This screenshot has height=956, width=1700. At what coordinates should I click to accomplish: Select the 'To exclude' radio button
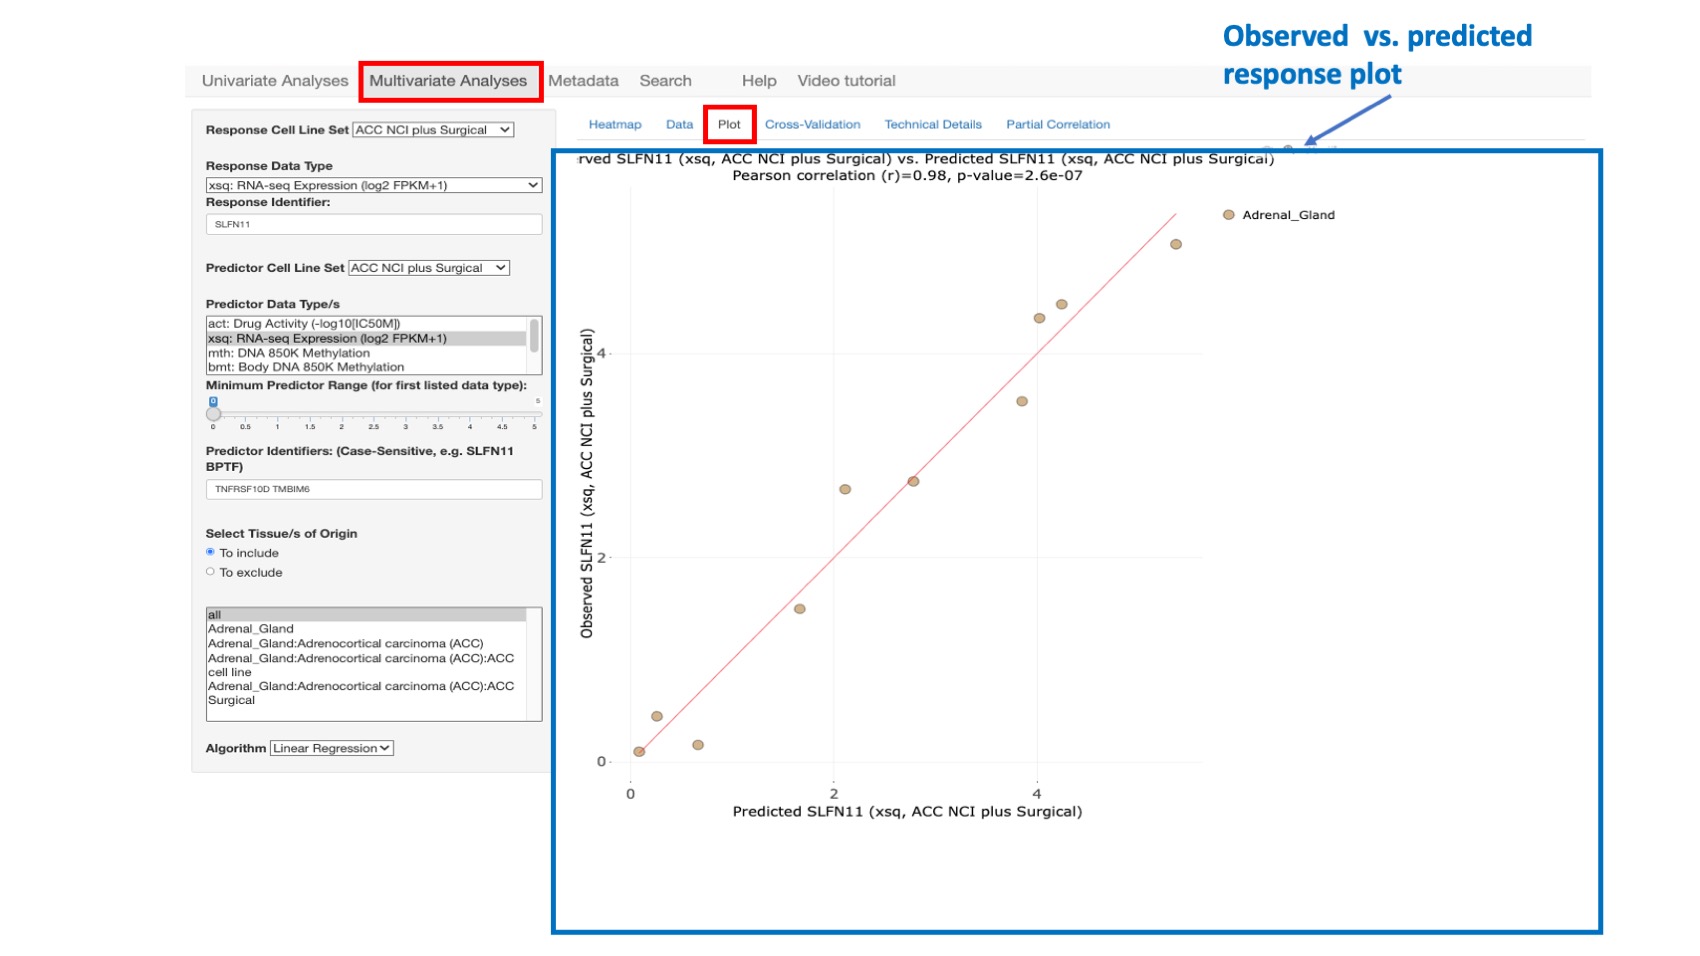tap(211, 572)
